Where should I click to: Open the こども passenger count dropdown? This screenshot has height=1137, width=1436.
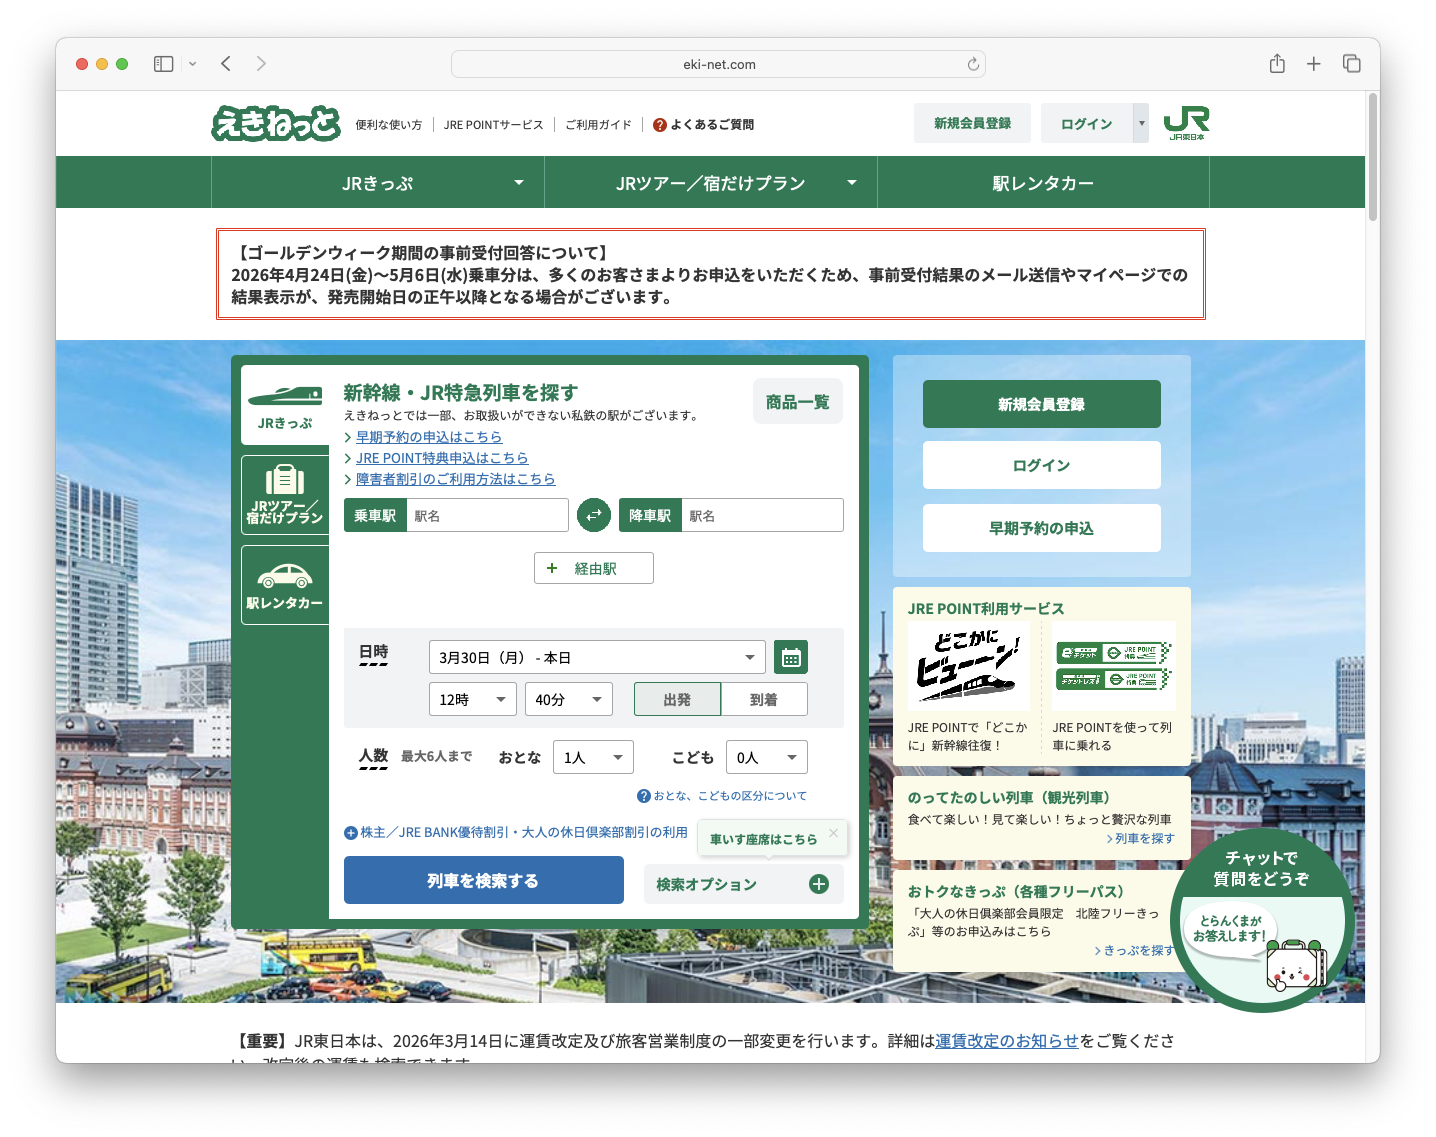coord(766,757)
